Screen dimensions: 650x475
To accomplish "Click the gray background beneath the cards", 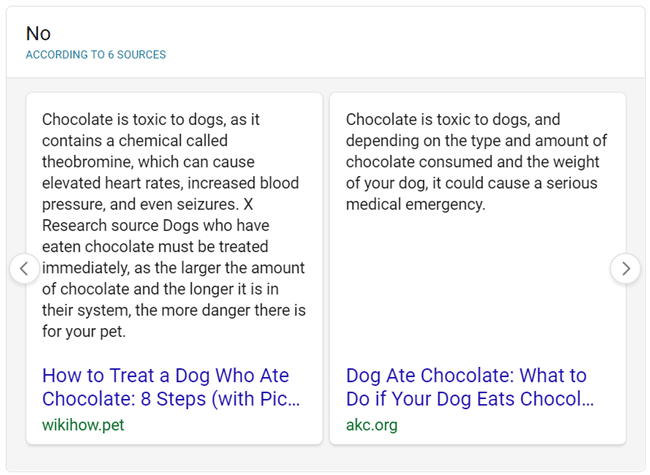I will tap(325, 458).
